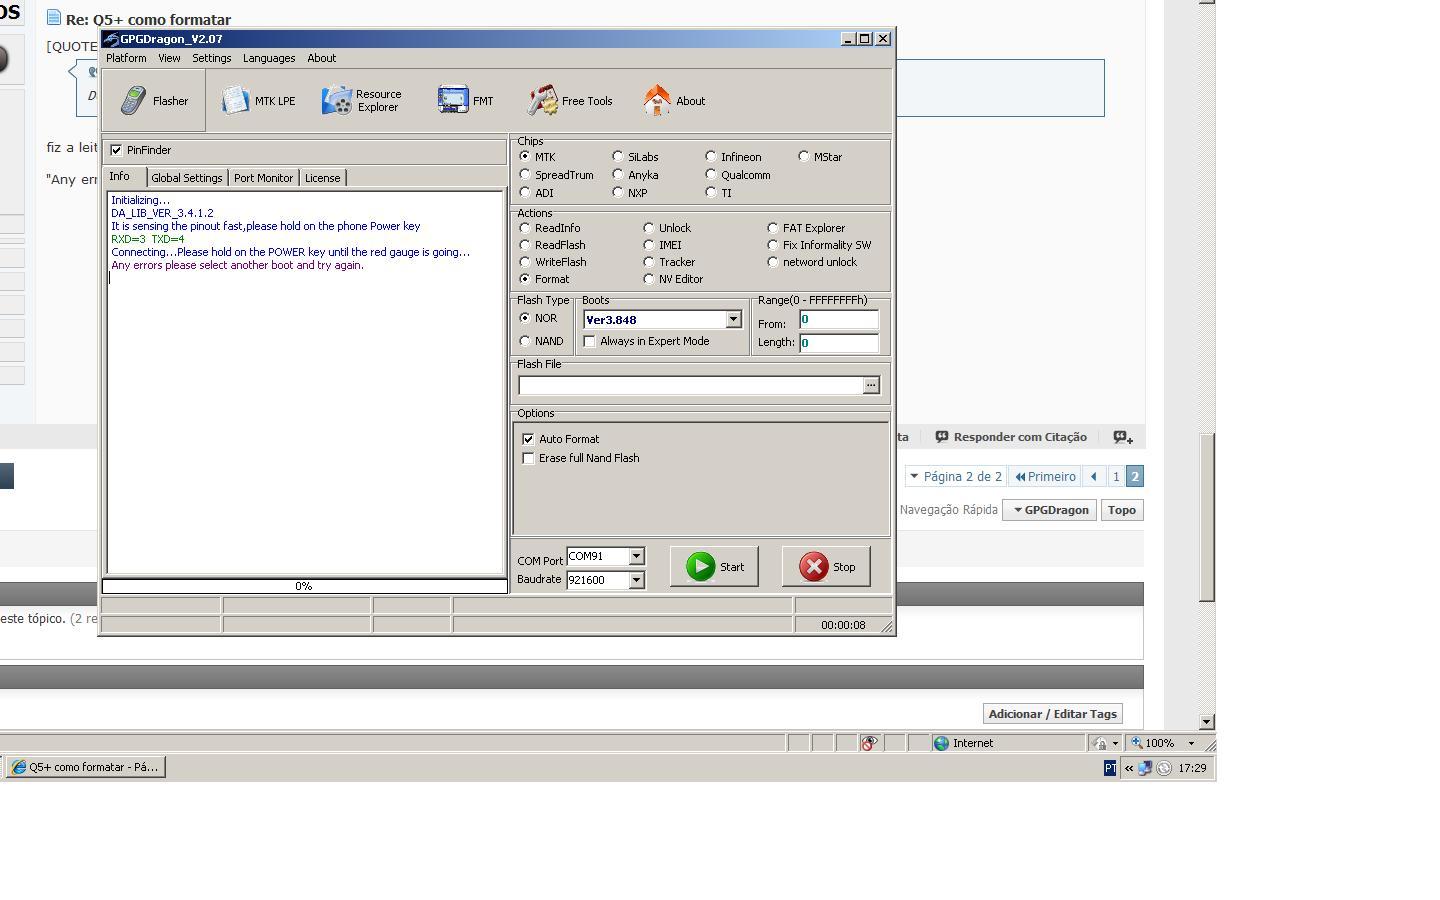Open the Boots version dropdown

click(733, 320)
